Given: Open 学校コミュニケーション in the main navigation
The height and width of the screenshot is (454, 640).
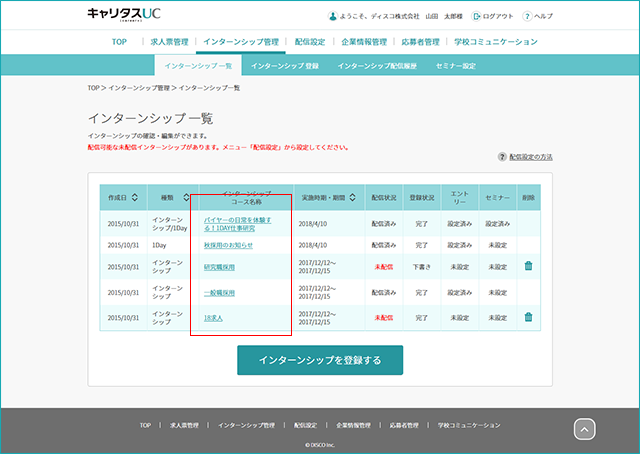Looking at the screenshot, I should coord(496,42).
